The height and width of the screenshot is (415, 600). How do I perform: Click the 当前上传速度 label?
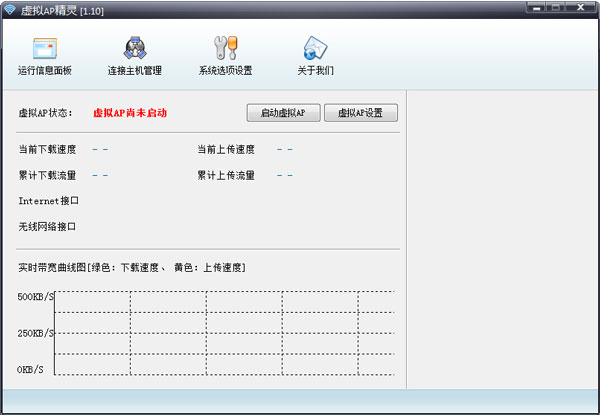coord(226,149)
